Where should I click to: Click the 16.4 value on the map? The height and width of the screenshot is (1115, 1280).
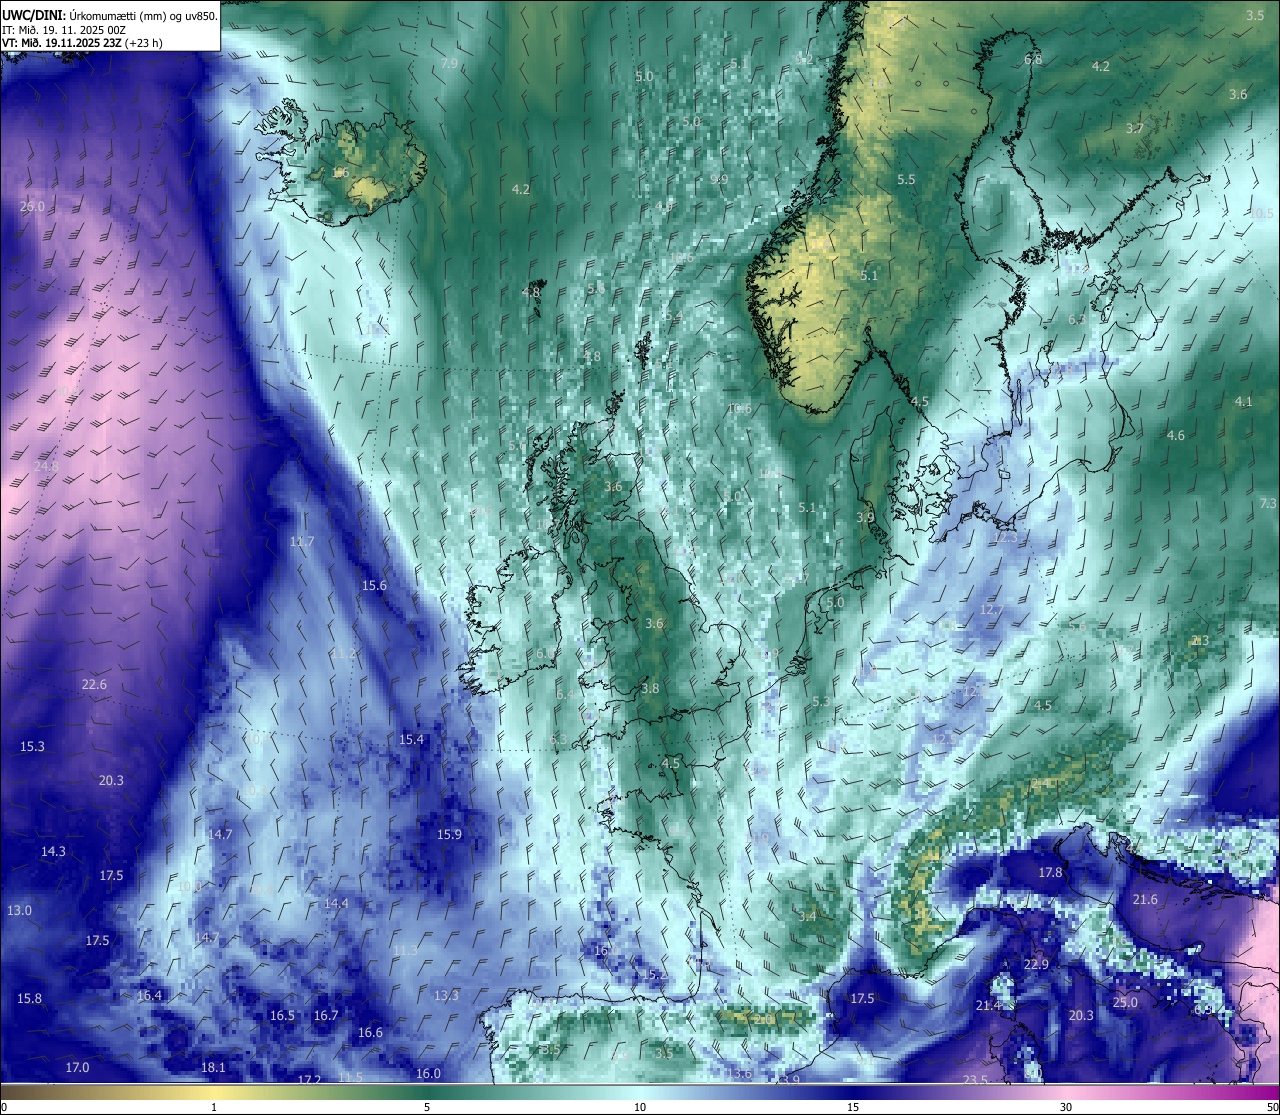tap(149, 995)
